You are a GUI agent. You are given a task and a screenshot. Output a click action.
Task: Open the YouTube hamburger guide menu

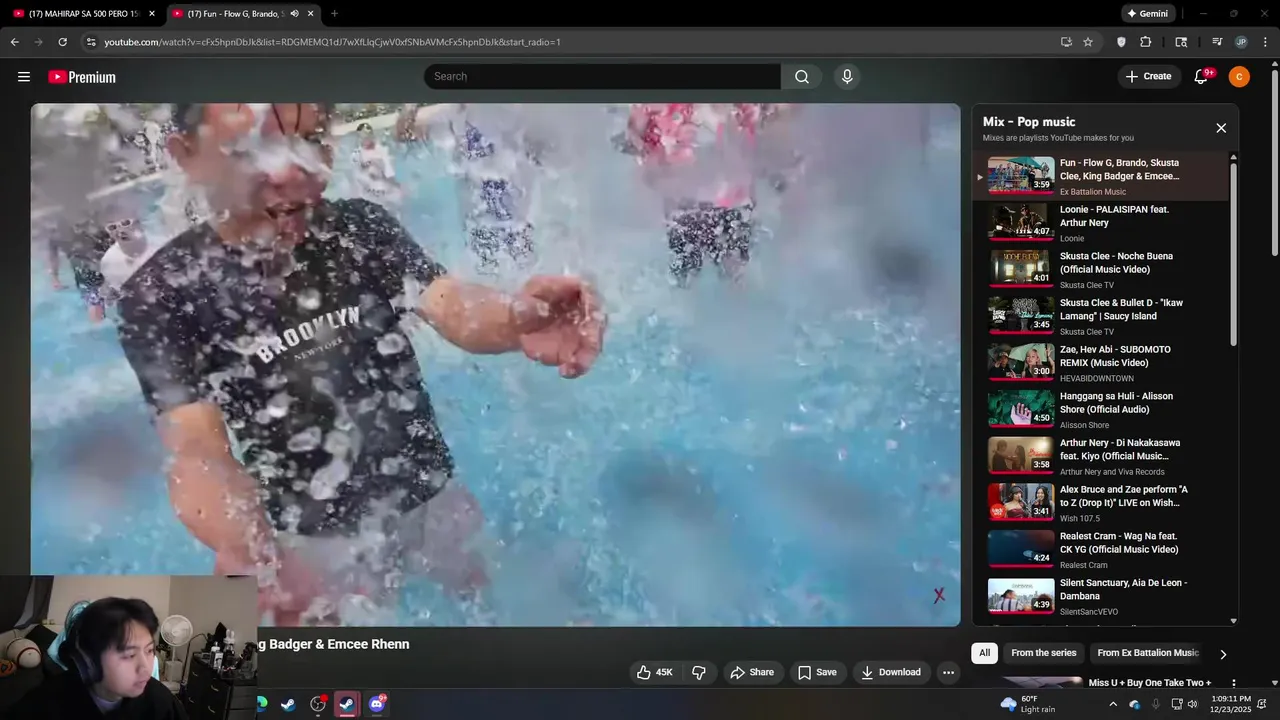(x=24, y=77)
